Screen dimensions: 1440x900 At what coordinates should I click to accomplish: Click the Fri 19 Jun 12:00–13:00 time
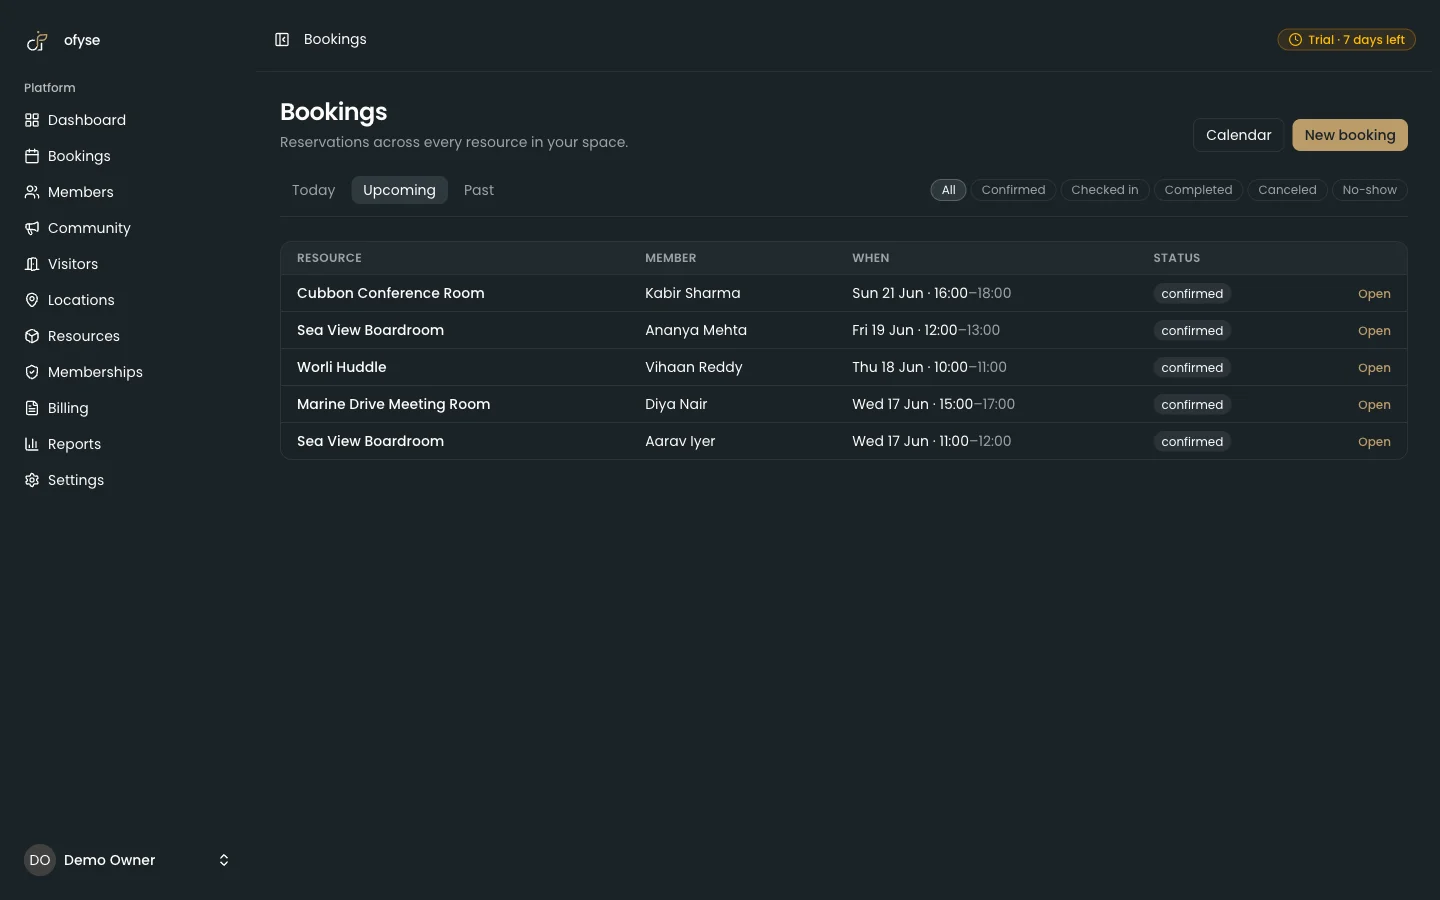(x=926, y=330)
